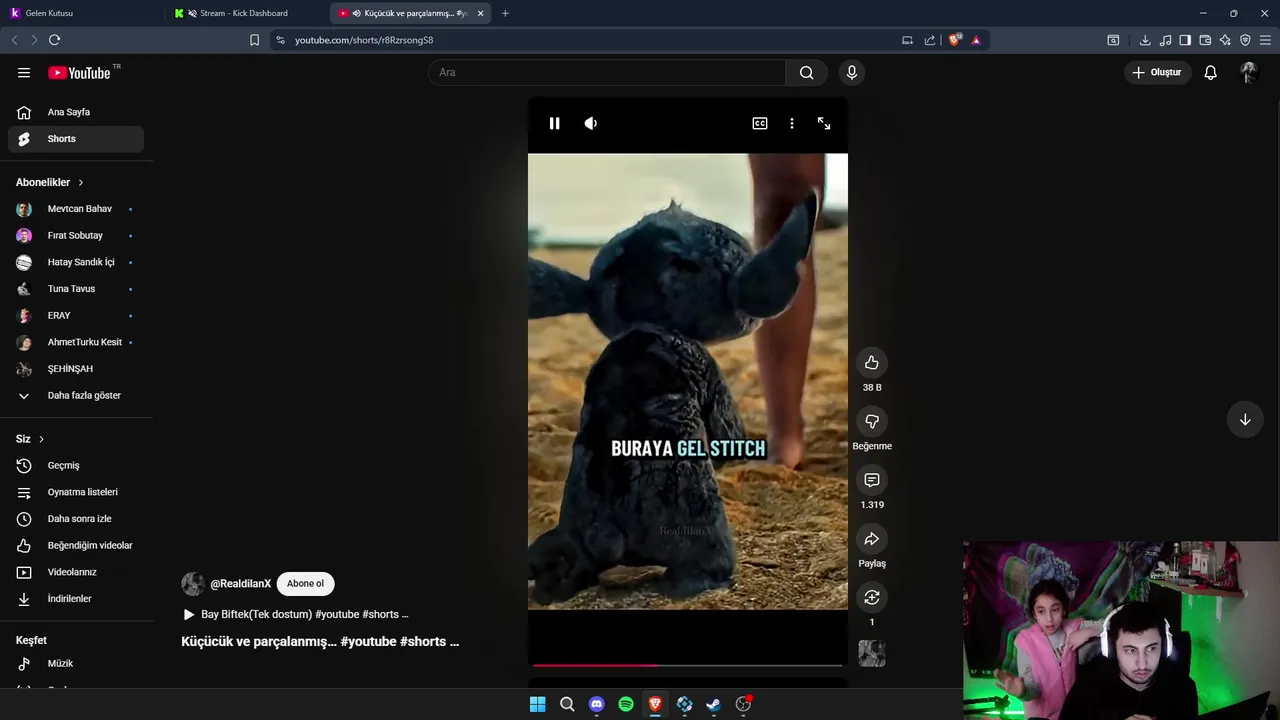Open Ana Sayfa in the sidebar
This screenshot has width=1280, height=720.
click(x=76, y=112)
